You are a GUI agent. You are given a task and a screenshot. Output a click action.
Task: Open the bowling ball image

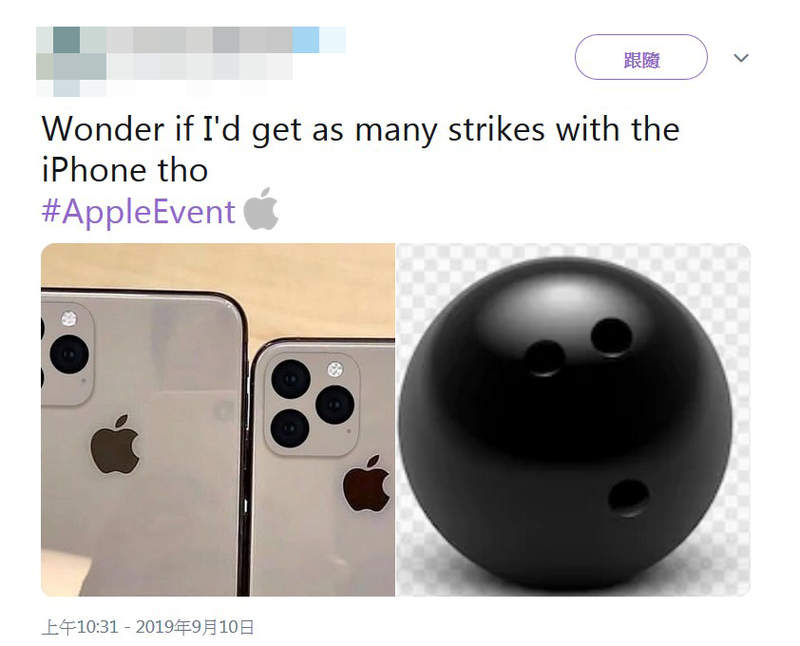pyautogui.click(x=573, y=419)
